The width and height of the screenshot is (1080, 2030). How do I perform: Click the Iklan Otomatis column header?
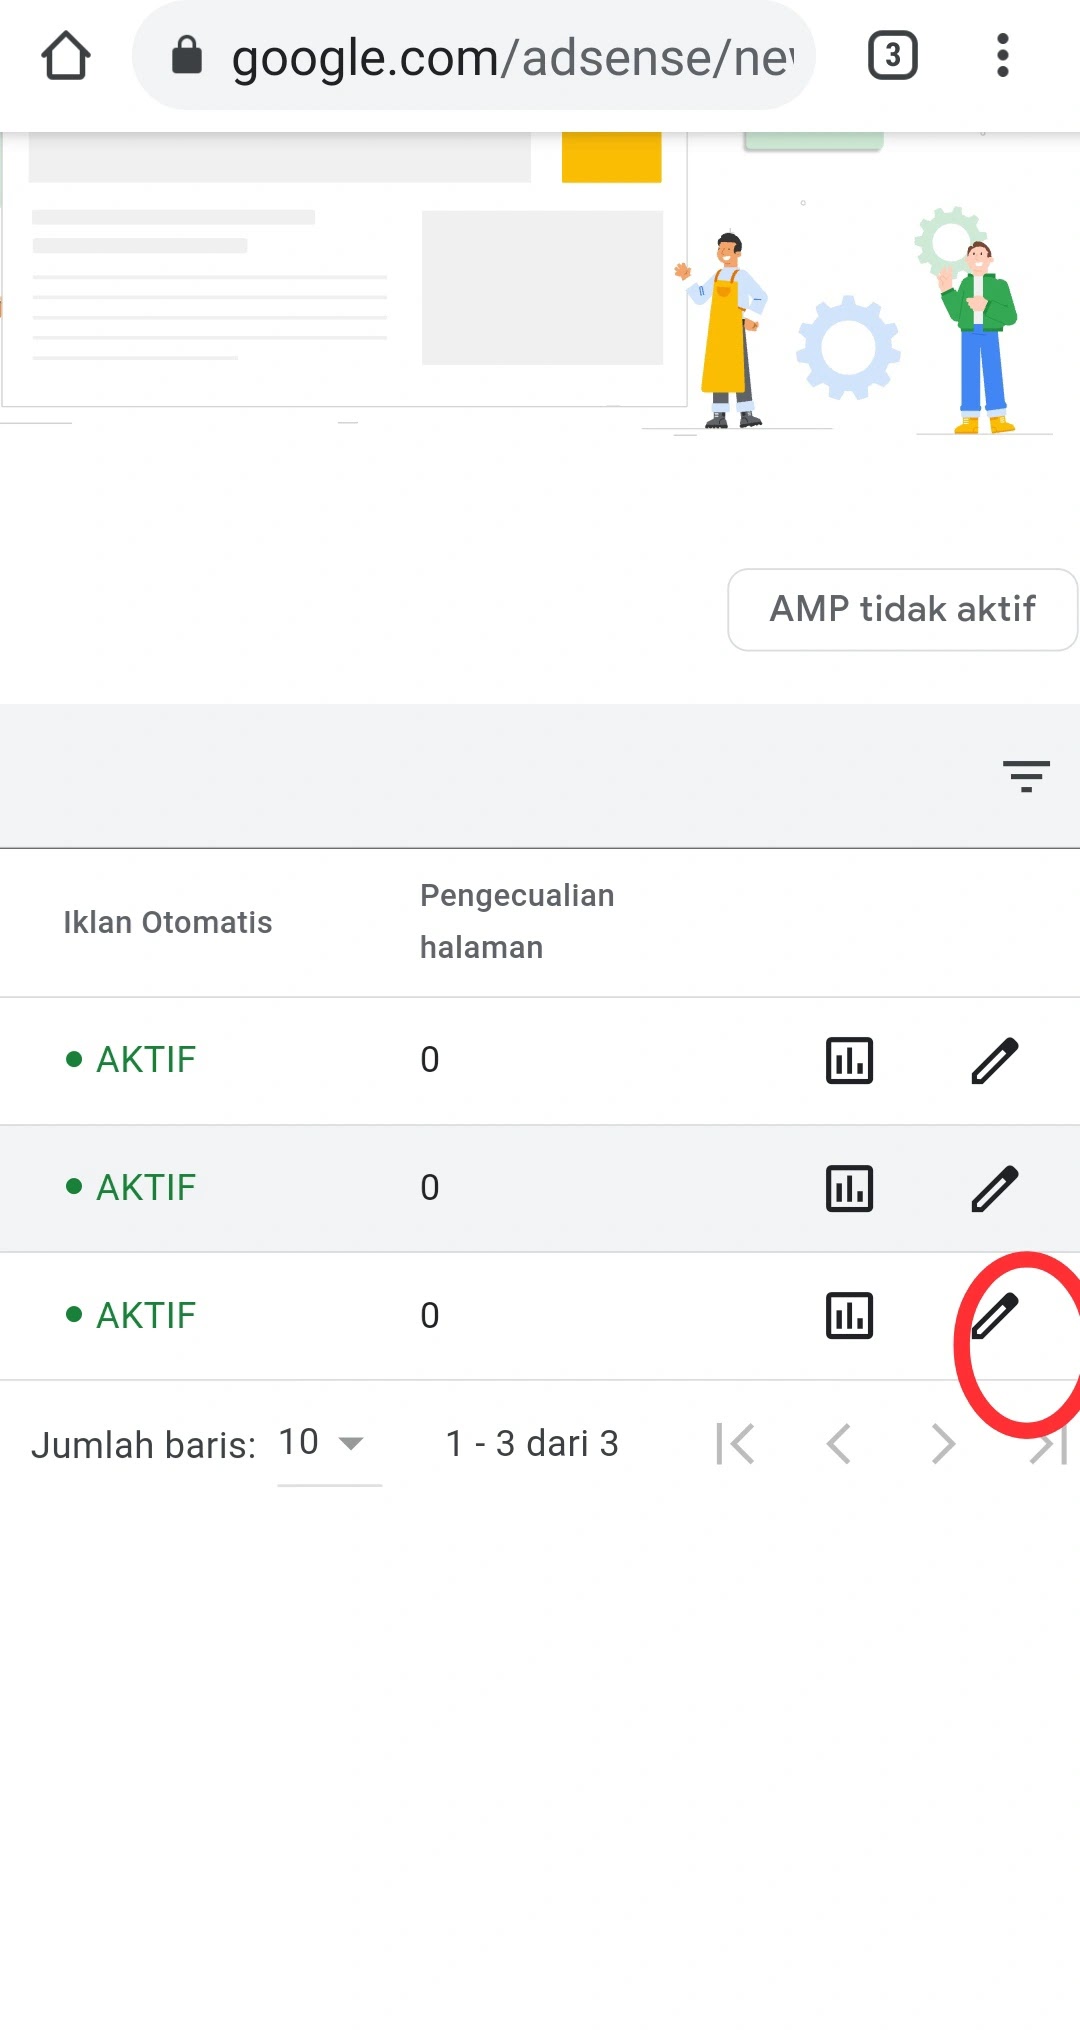(168, 922)
